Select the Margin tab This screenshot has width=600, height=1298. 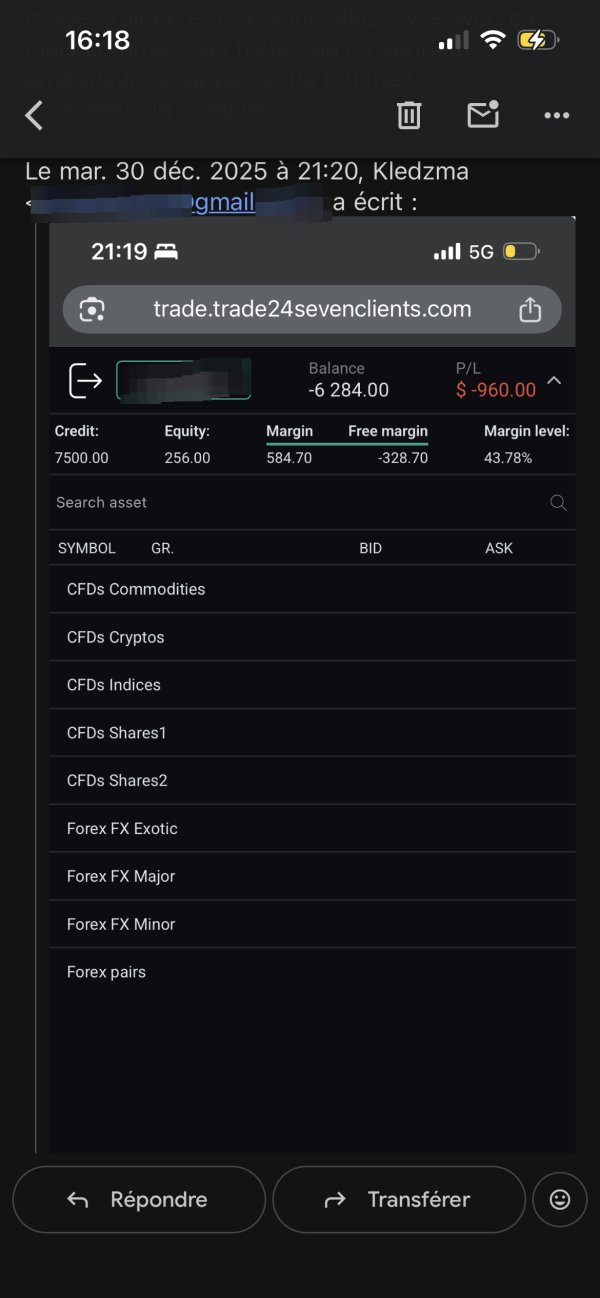point(290,432)
